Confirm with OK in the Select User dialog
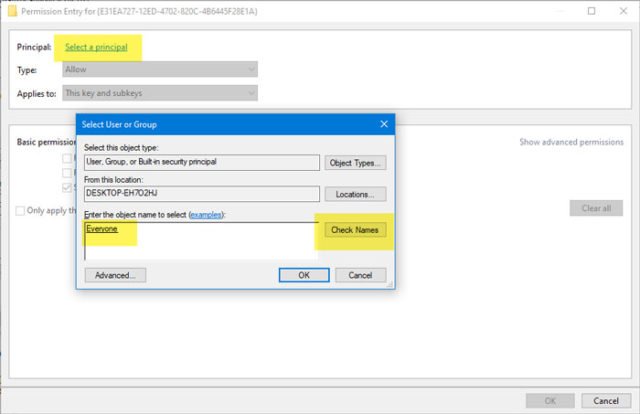The height and width of the screenshot is (414, 640). pos(304,275)
